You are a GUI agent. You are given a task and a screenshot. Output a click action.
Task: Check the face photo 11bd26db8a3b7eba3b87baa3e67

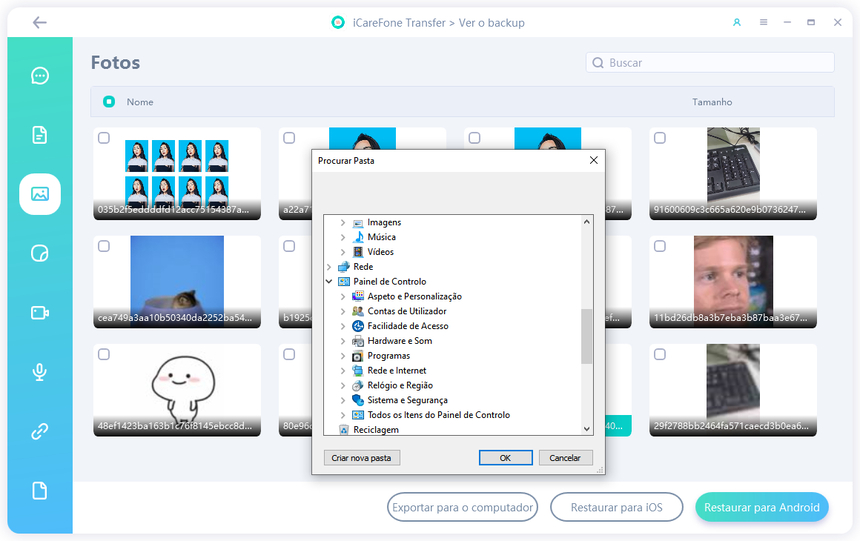(660, 246)
